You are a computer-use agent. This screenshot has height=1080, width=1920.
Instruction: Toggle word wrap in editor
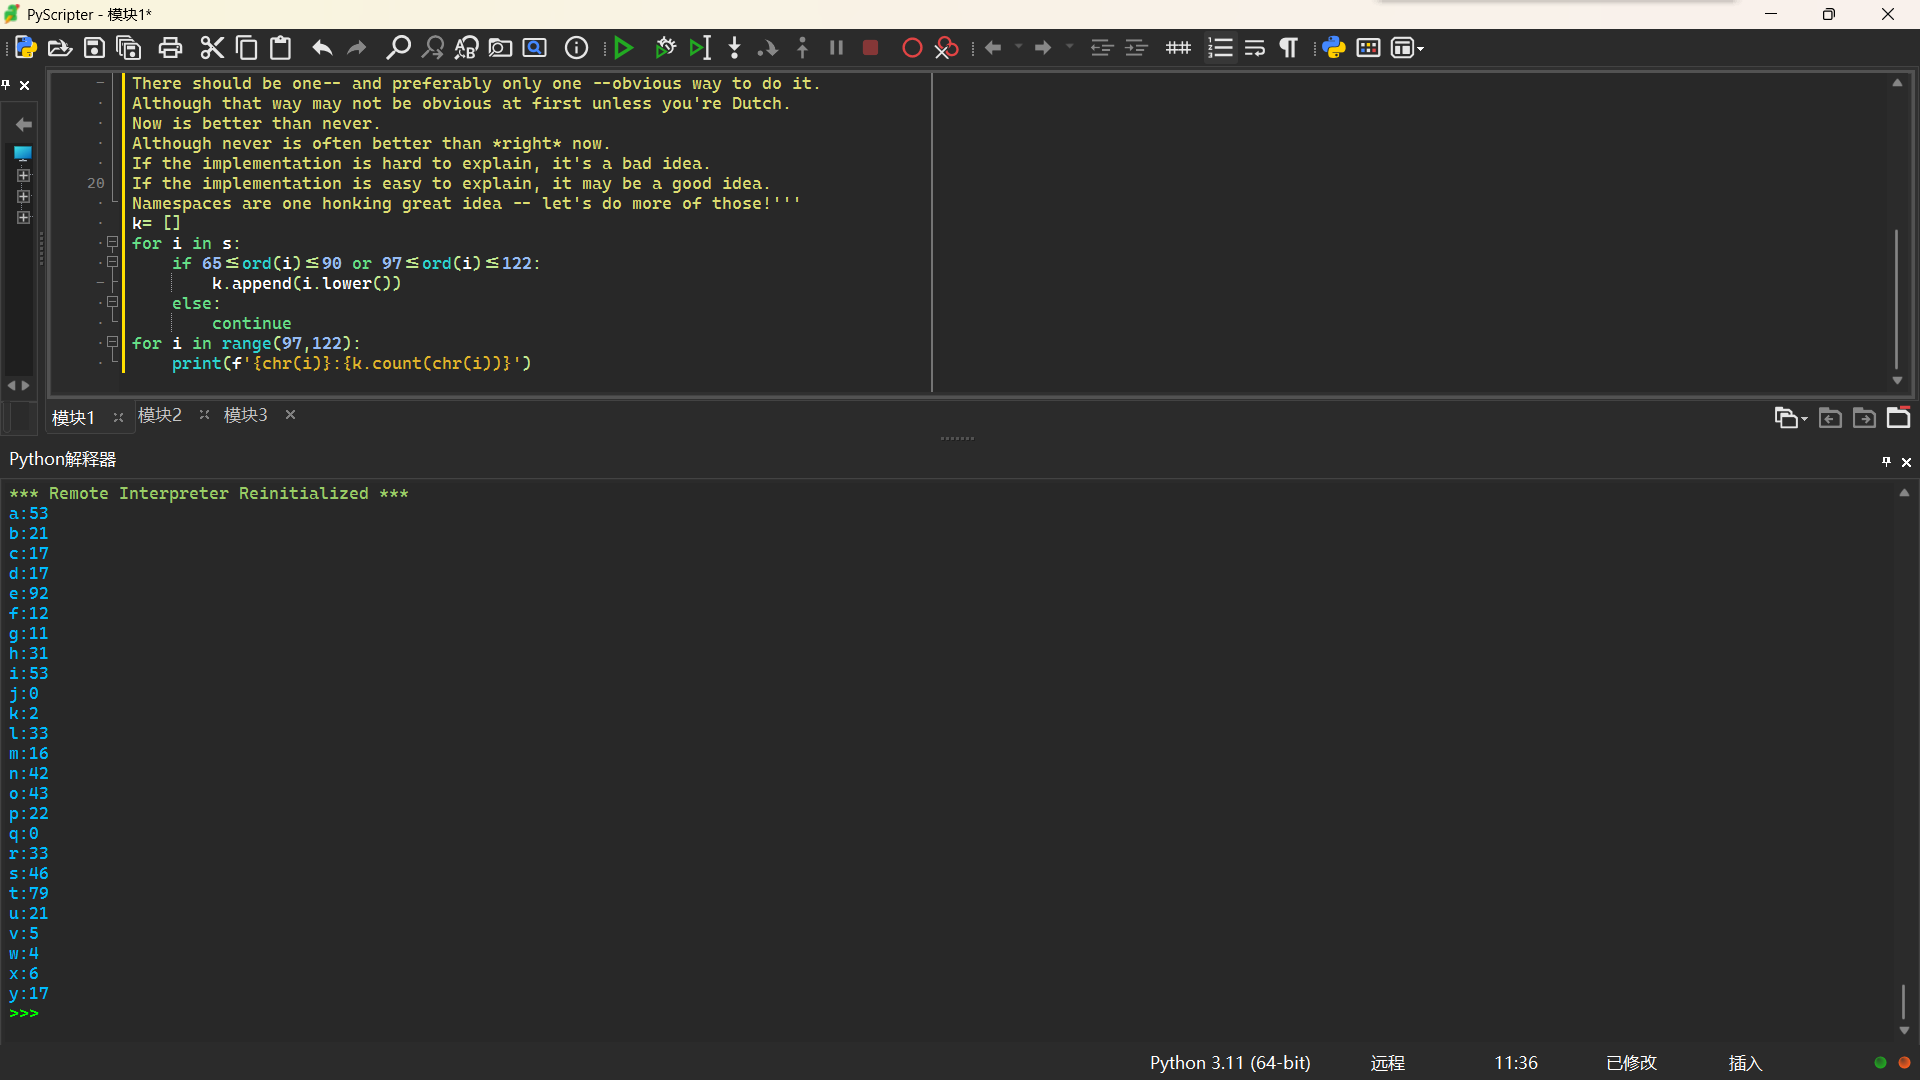pyautogui.click(x=1255, y=48)
